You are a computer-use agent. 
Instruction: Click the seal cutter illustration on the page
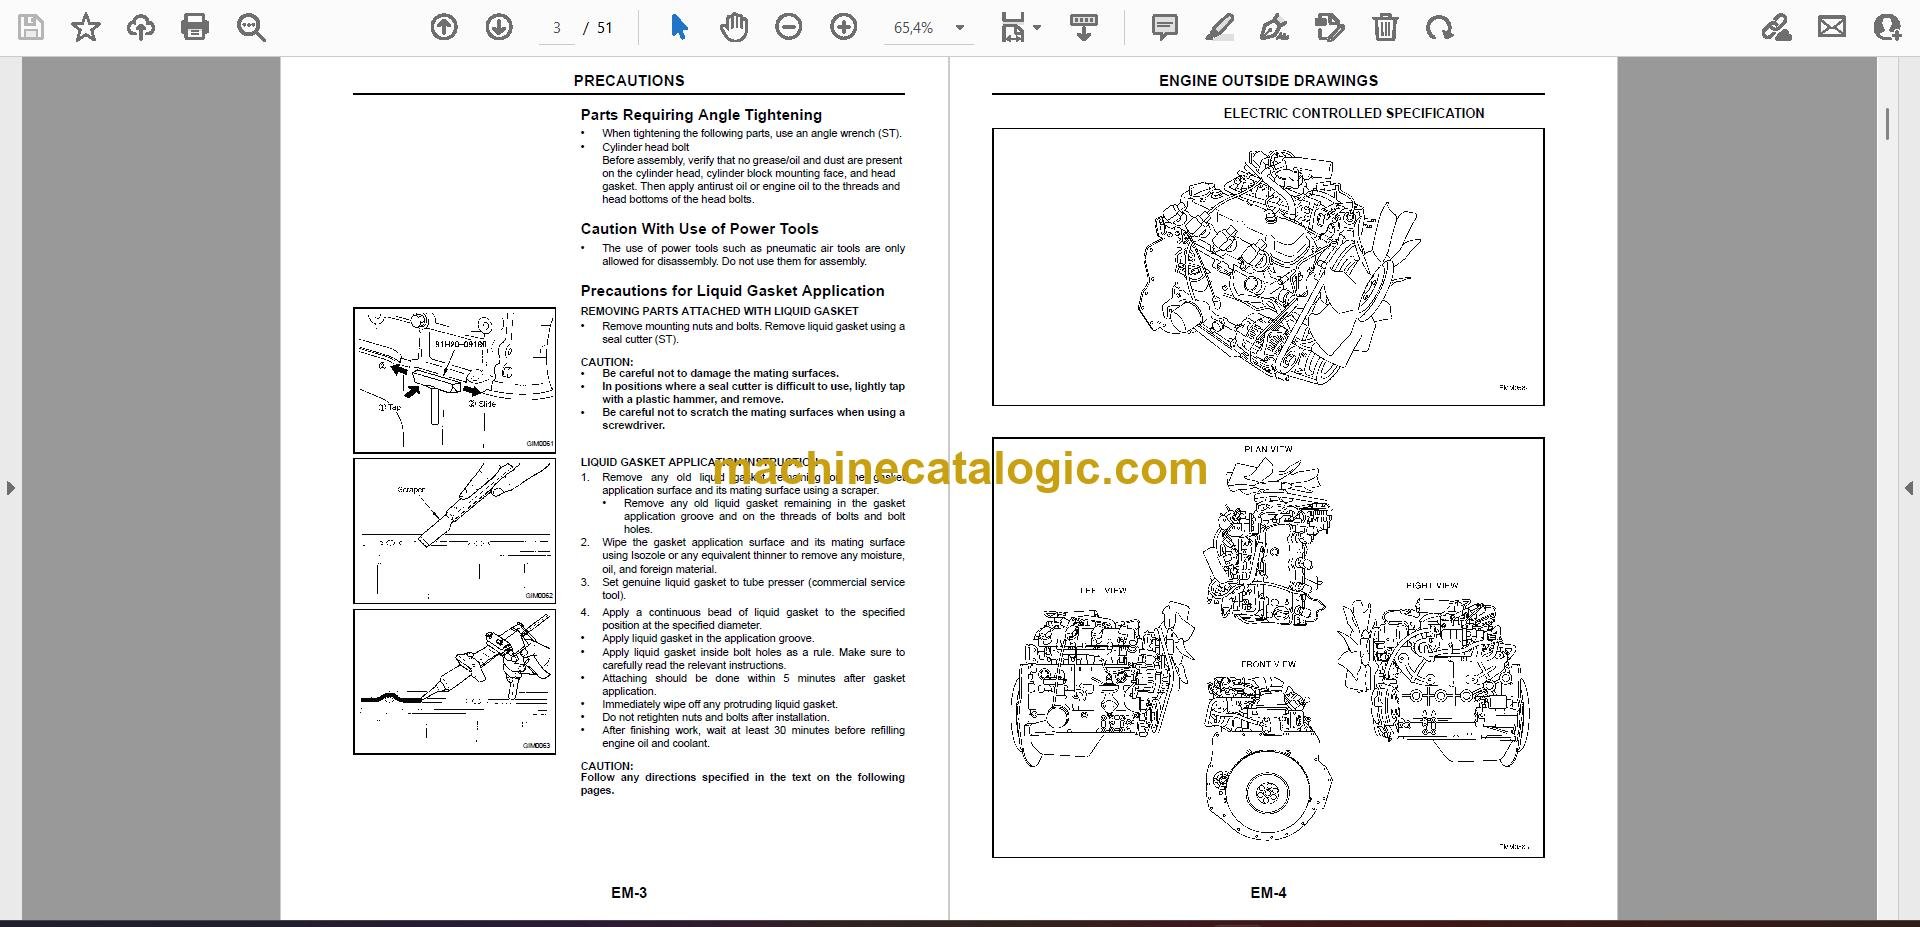tap(454, 380)
